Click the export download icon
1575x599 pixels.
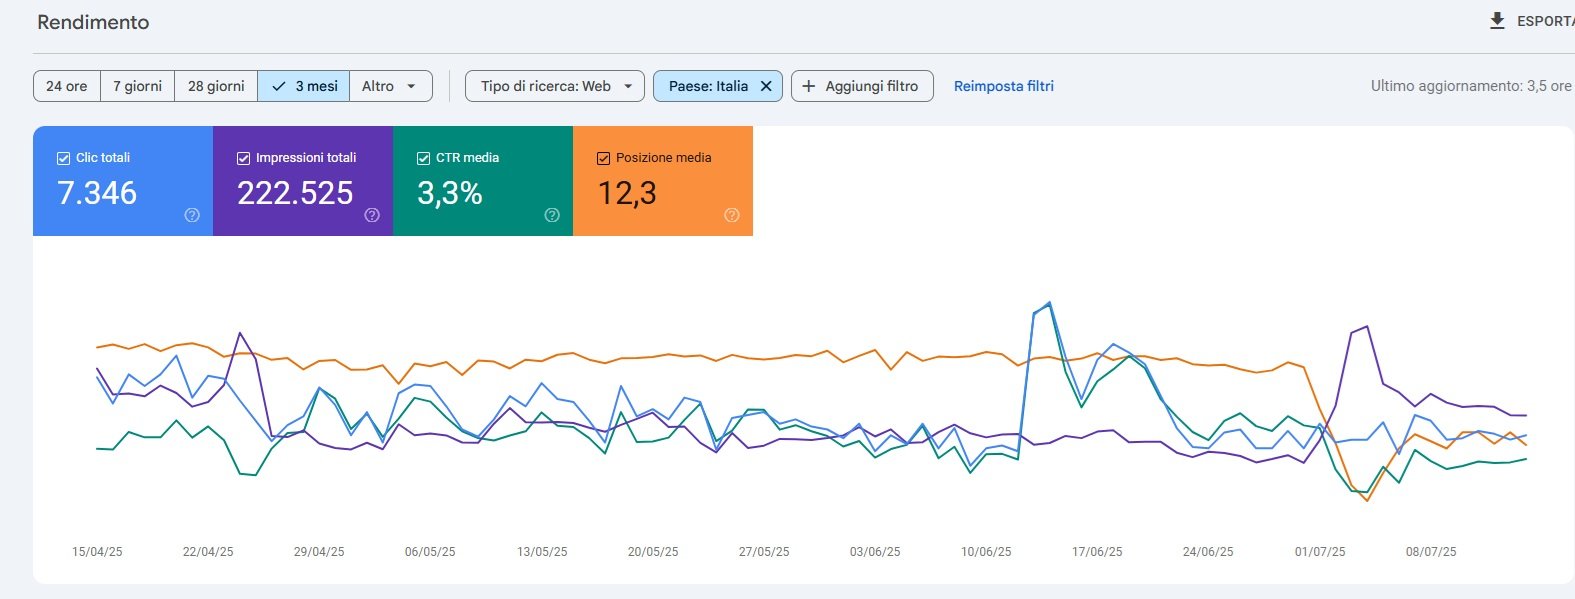tap(1497, 21)
